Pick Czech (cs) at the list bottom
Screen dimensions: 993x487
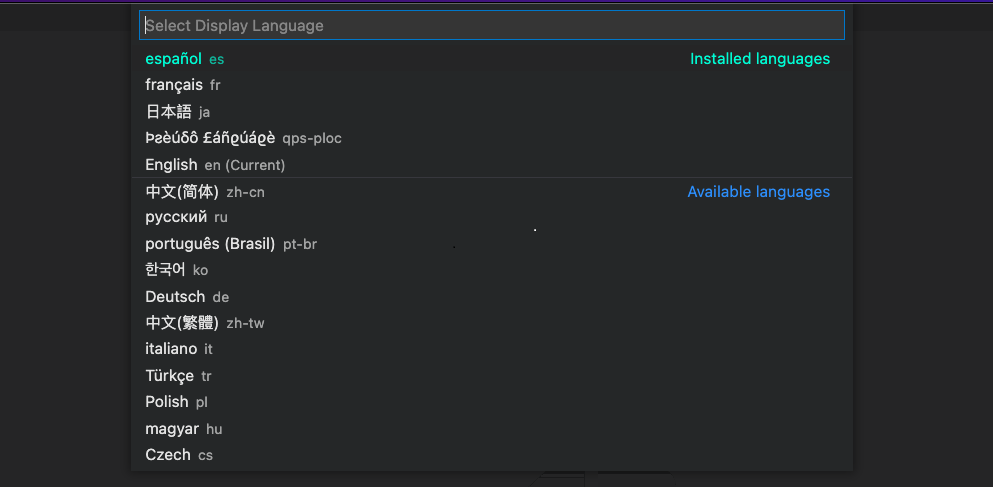168,455
